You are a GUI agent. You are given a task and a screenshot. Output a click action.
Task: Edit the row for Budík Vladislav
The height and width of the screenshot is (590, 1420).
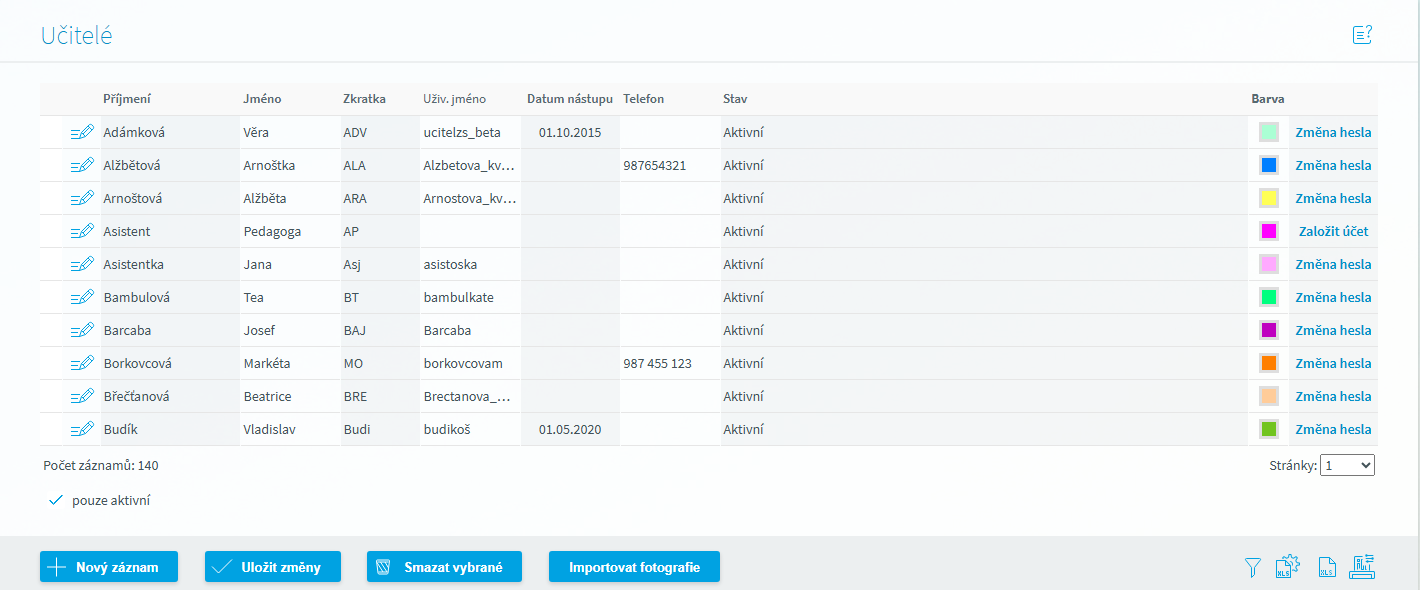[82, 429]
